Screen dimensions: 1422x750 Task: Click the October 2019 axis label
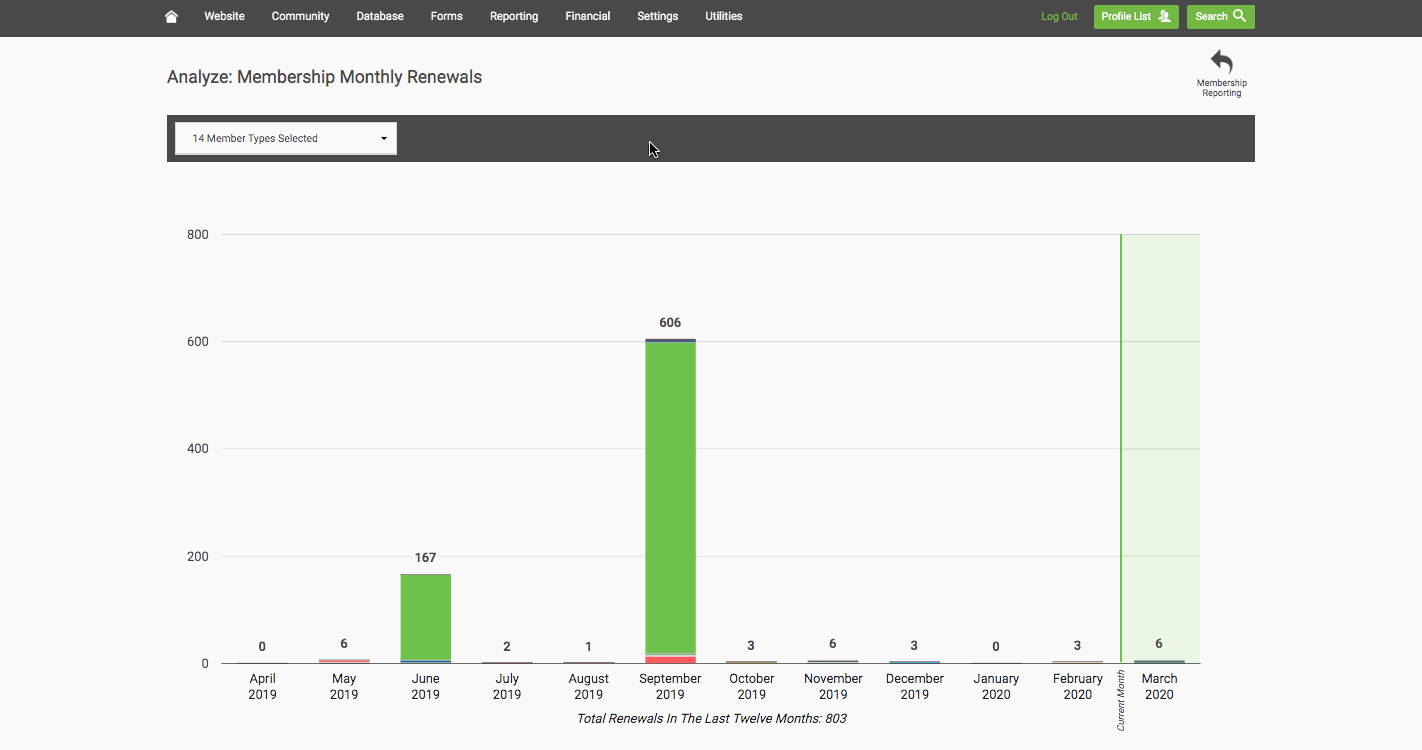click(x=751, y=687)
